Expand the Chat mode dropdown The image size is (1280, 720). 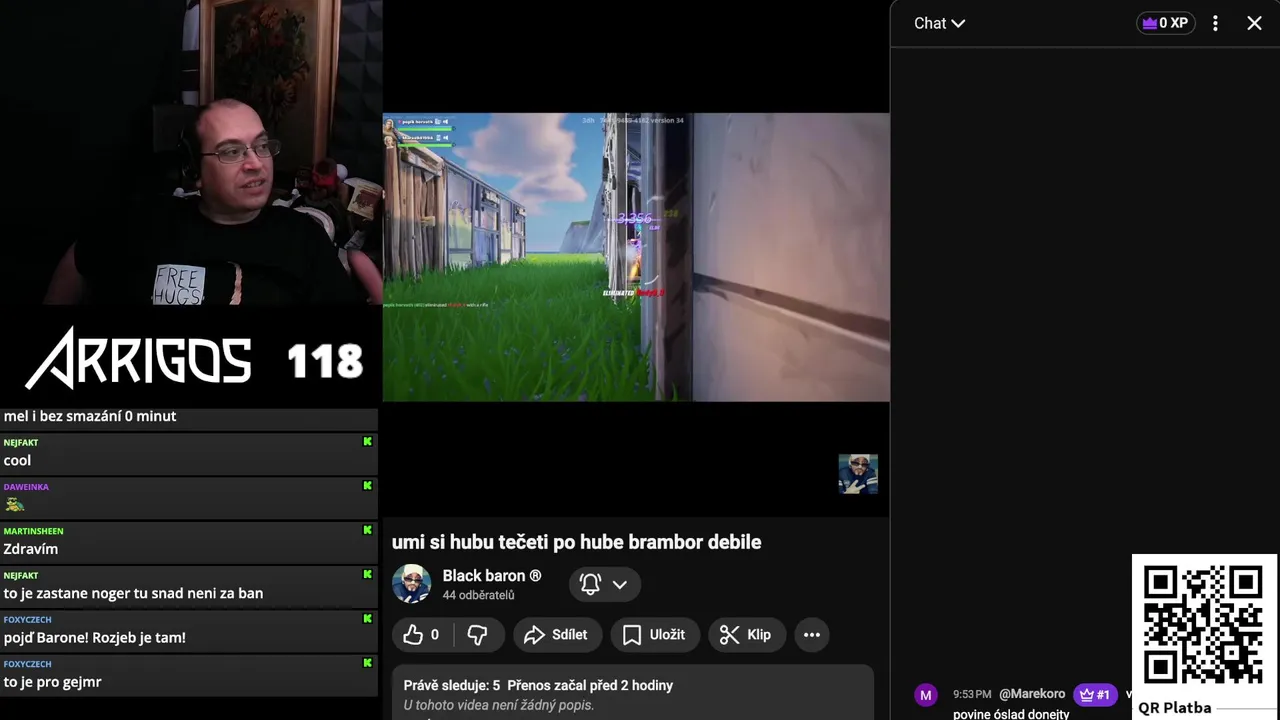coord(939,23)
